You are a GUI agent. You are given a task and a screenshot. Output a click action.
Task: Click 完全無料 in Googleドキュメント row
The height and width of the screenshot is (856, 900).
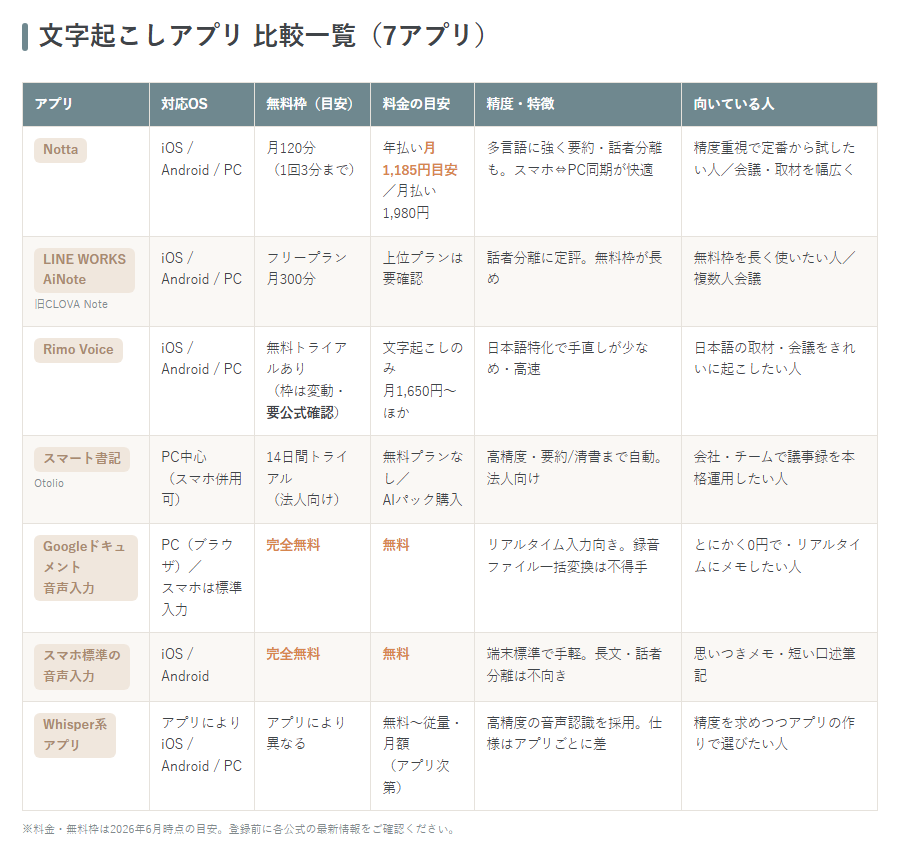point(293,545)
